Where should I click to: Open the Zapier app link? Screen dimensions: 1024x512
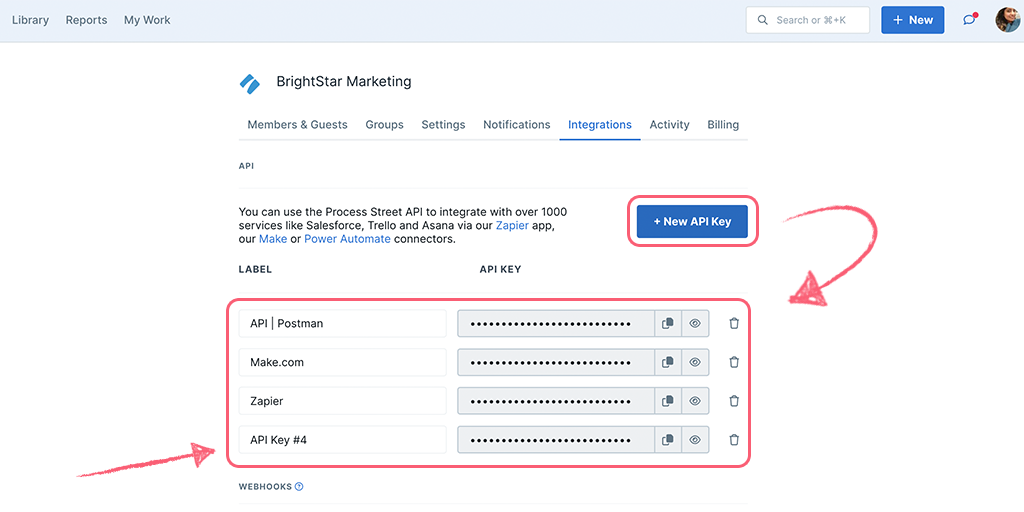[511, 225]
